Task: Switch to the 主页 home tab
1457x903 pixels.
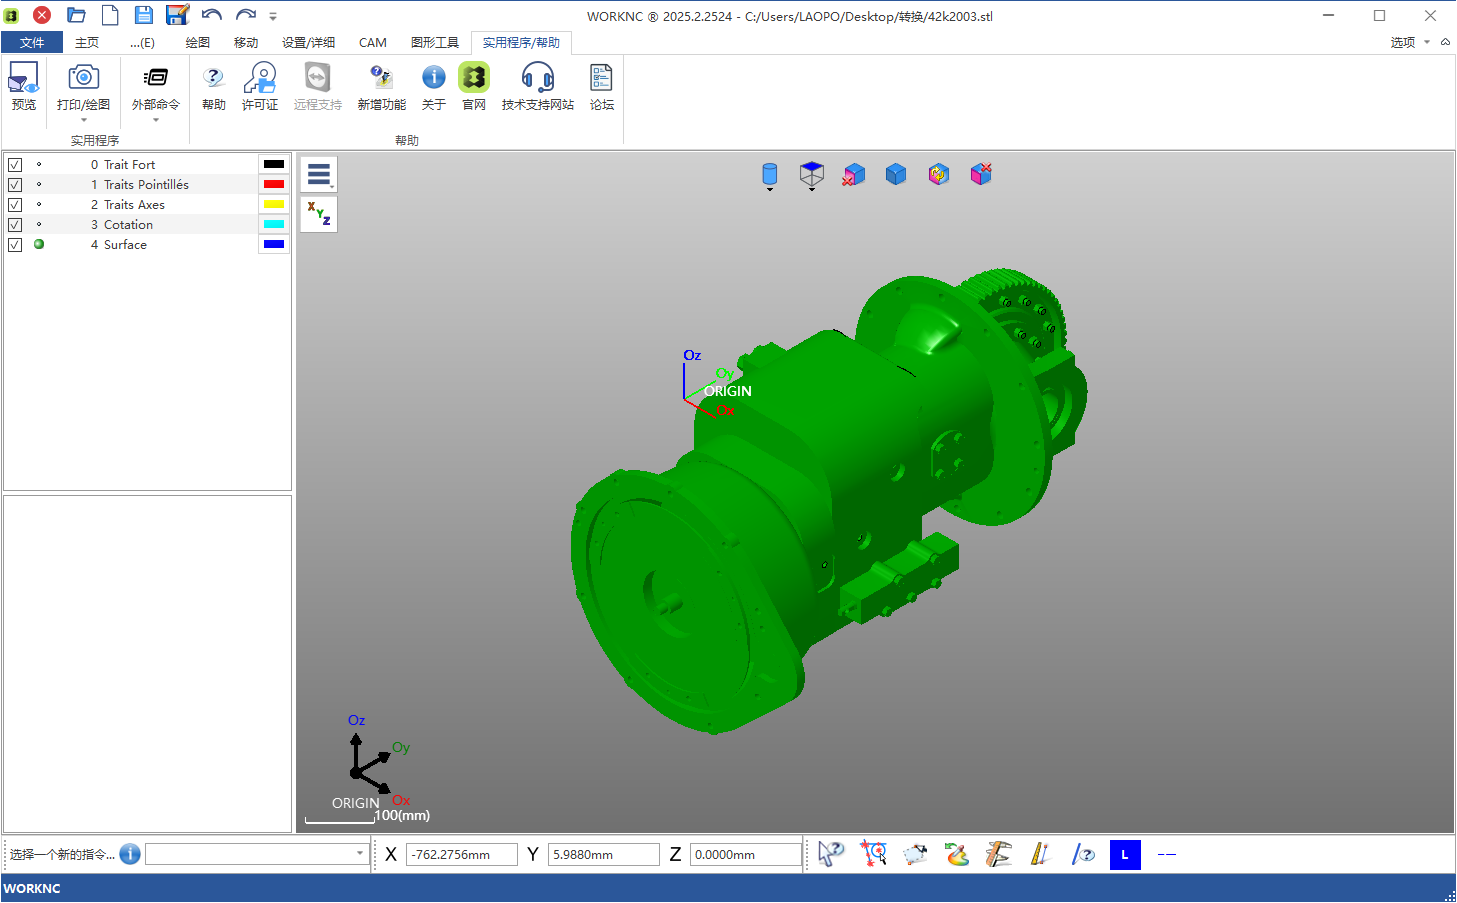Action: pos(87,42)
